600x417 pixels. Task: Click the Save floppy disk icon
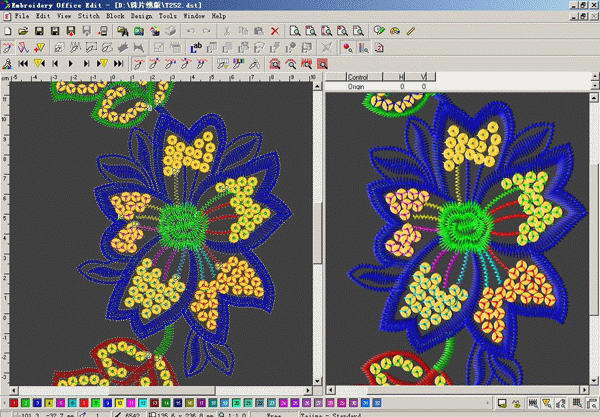tap(38, 32)
